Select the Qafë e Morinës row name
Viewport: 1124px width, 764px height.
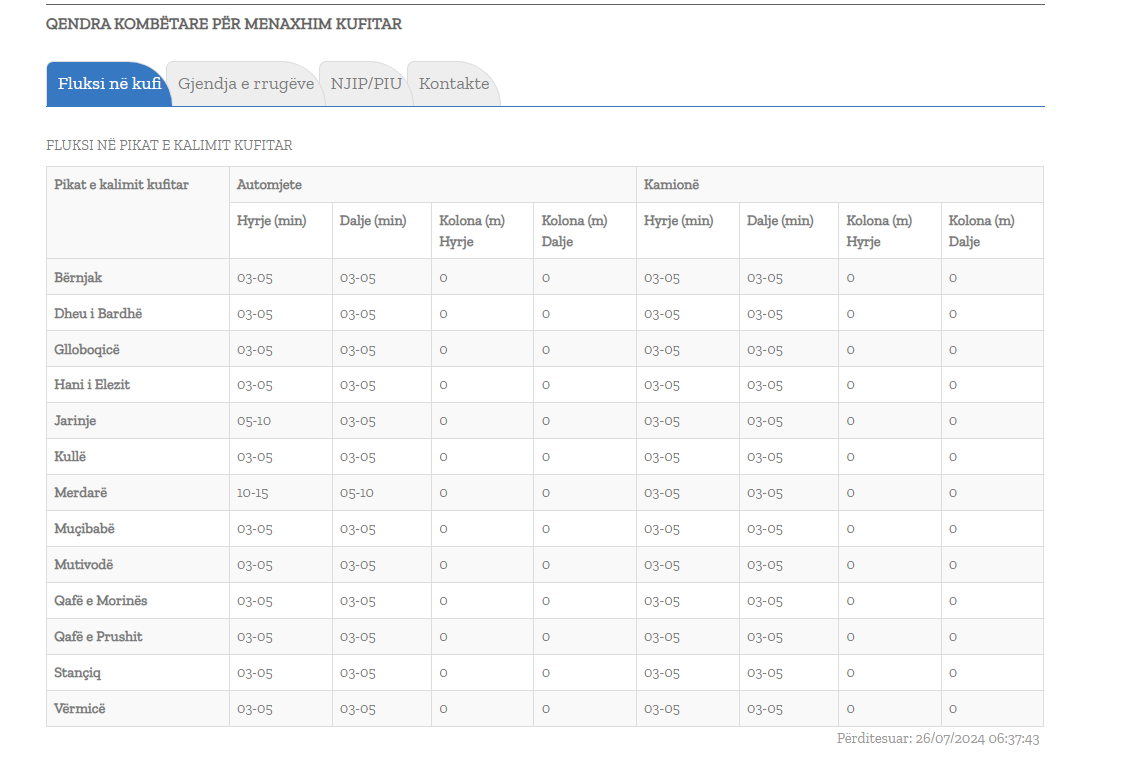click(100, 601)
